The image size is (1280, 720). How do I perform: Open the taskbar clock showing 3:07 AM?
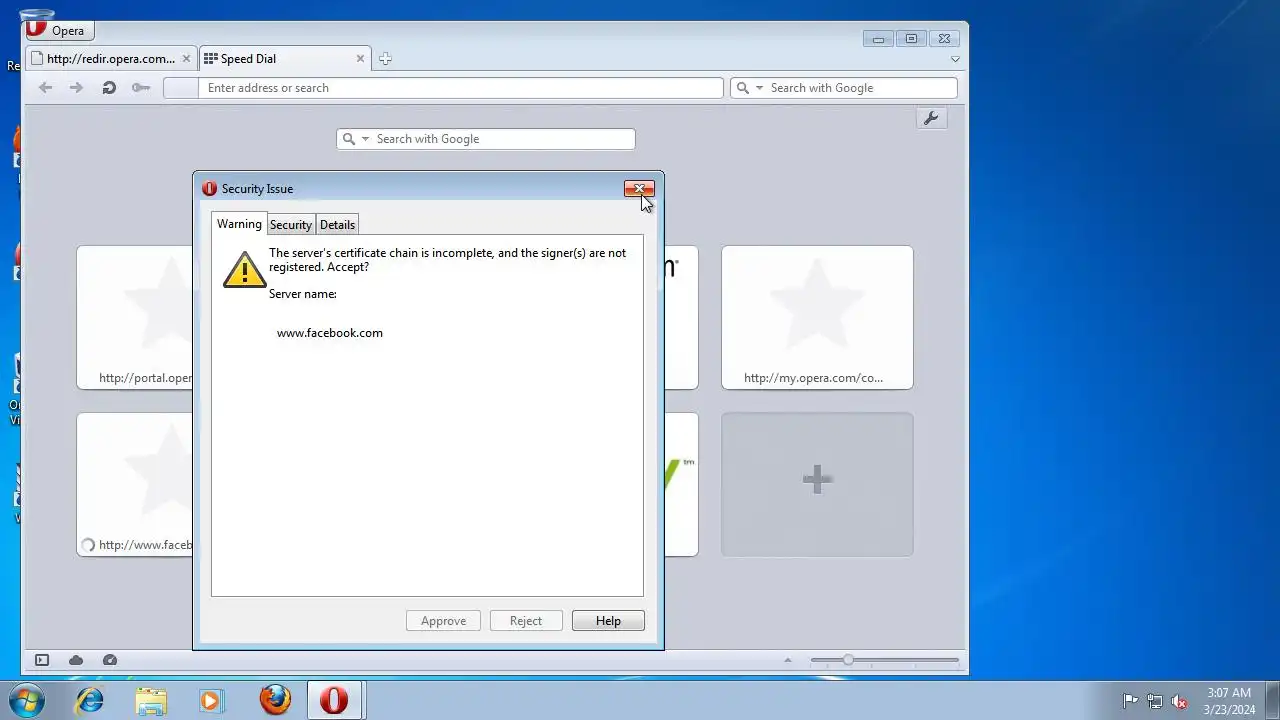click(1229, 701)
